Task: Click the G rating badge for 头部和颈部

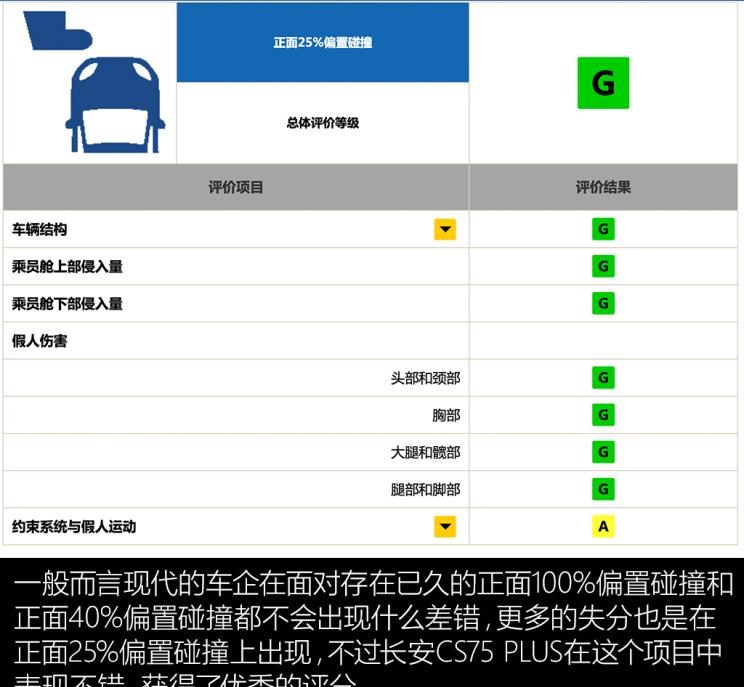Action: pyautogui.click(x=603, y=378)
